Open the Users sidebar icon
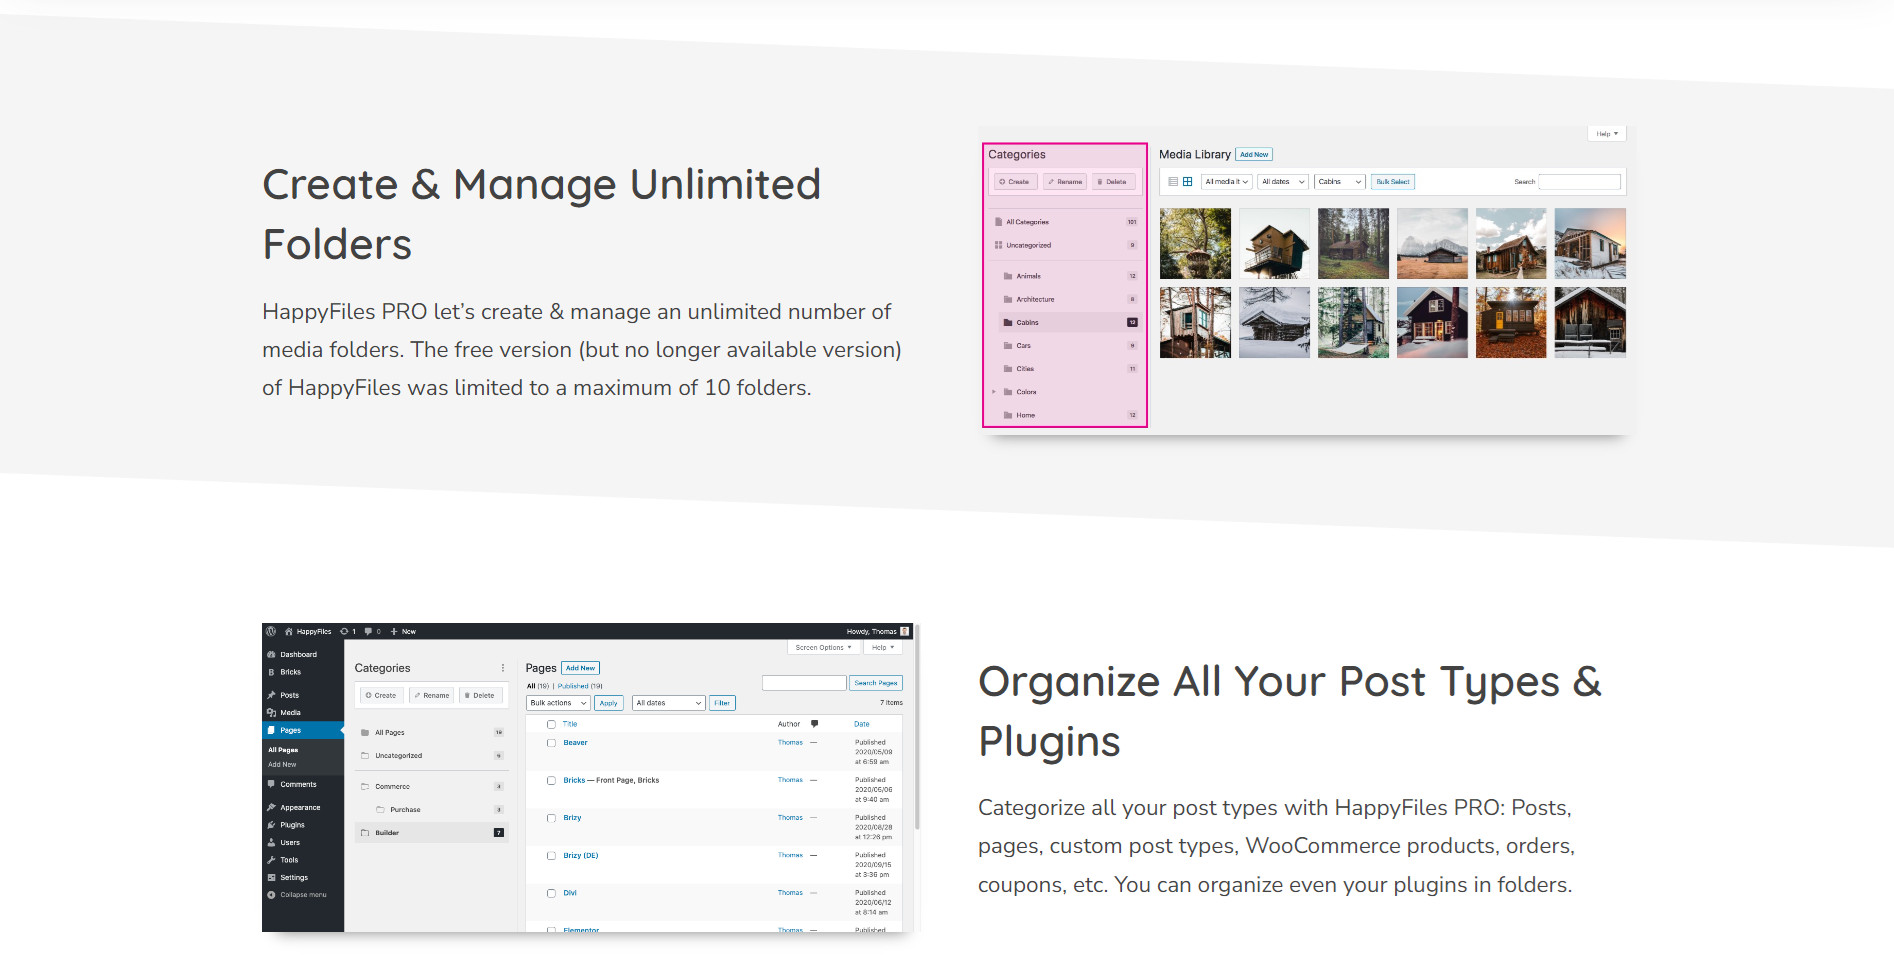Image resolution: width=1894 pixels, height=972 pixels. (271, 842)
